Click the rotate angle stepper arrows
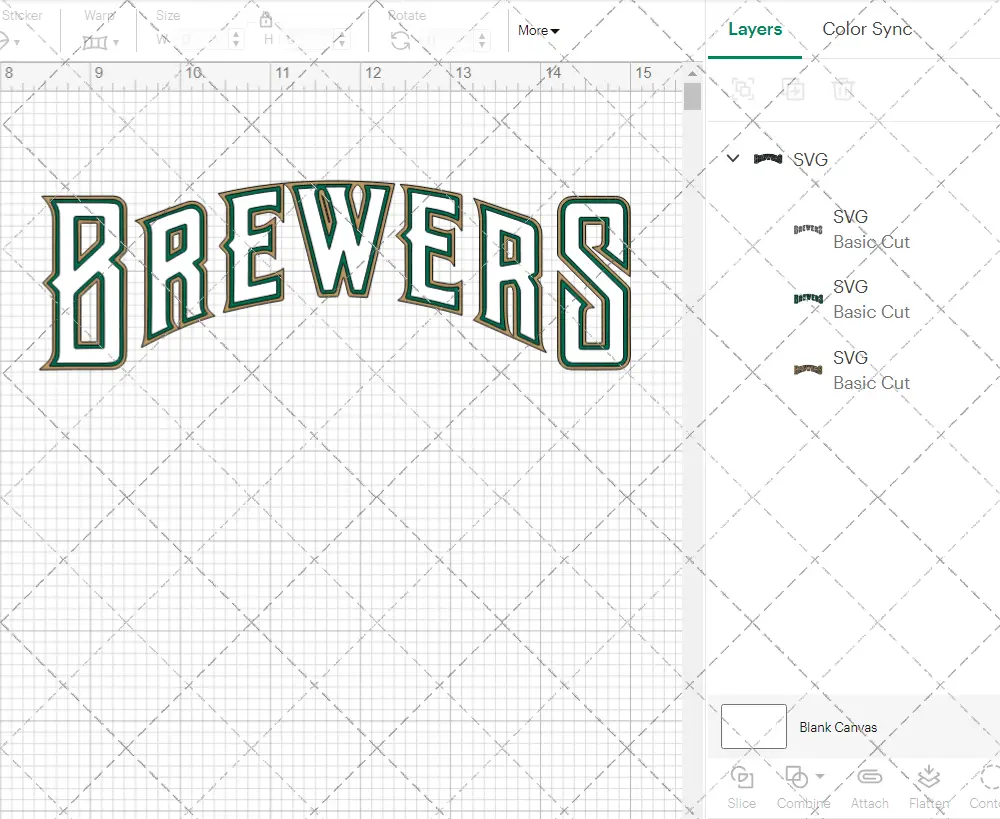Viewport: 1000px width, 819px height. pos(482,41)
